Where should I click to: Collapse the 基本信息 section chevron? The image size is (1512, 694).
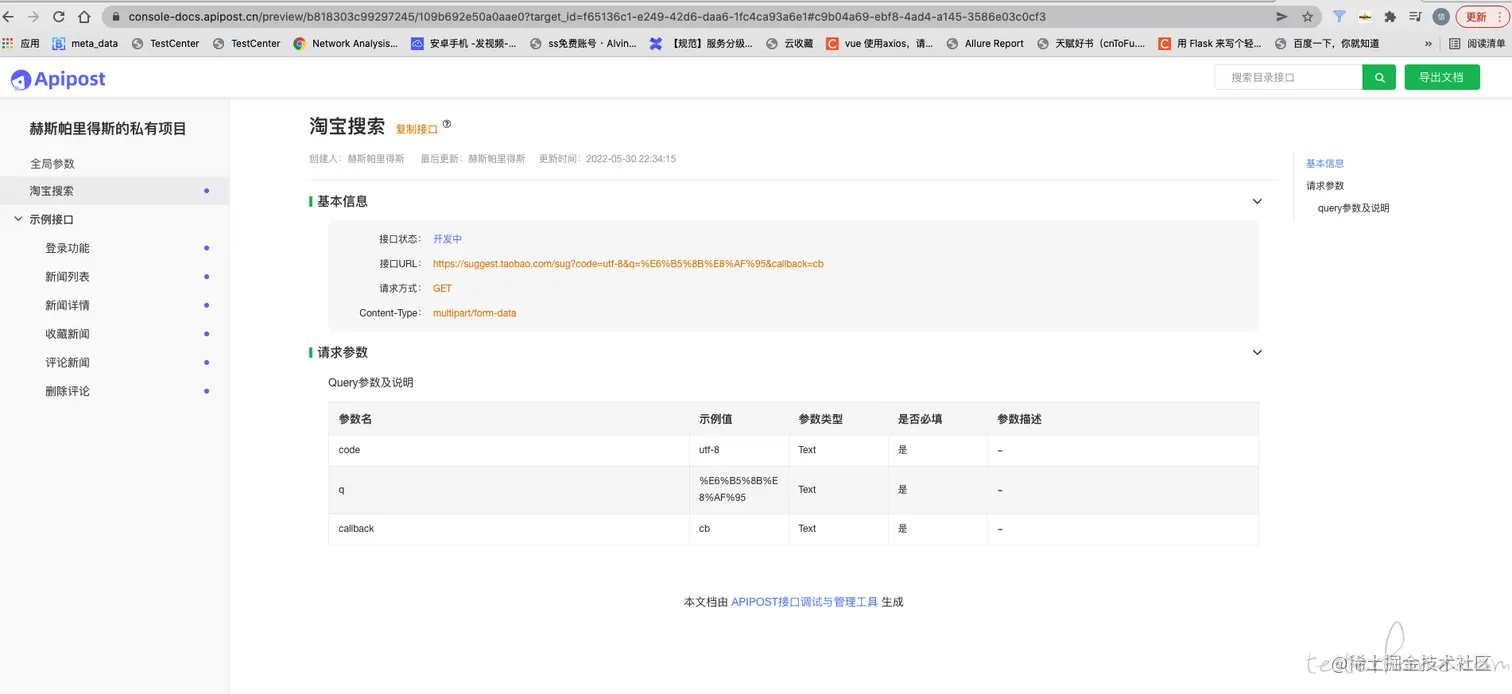click(x=1258, y=201)
